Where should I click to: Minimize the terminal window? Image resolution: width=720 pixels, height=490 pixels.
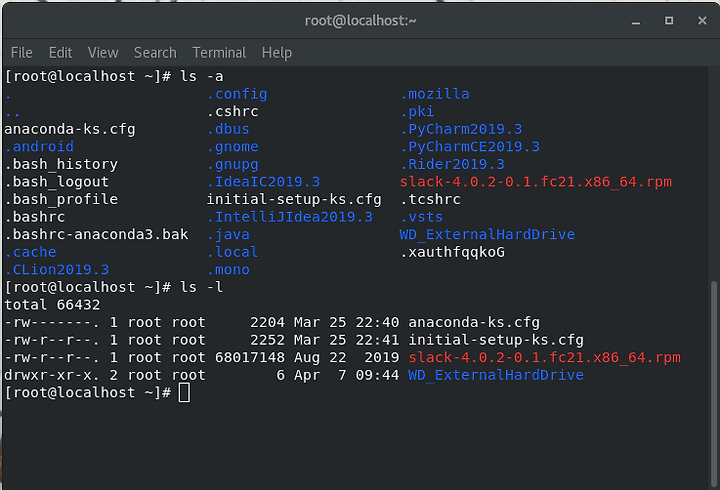pyautogui.click(x=636, y=21)
